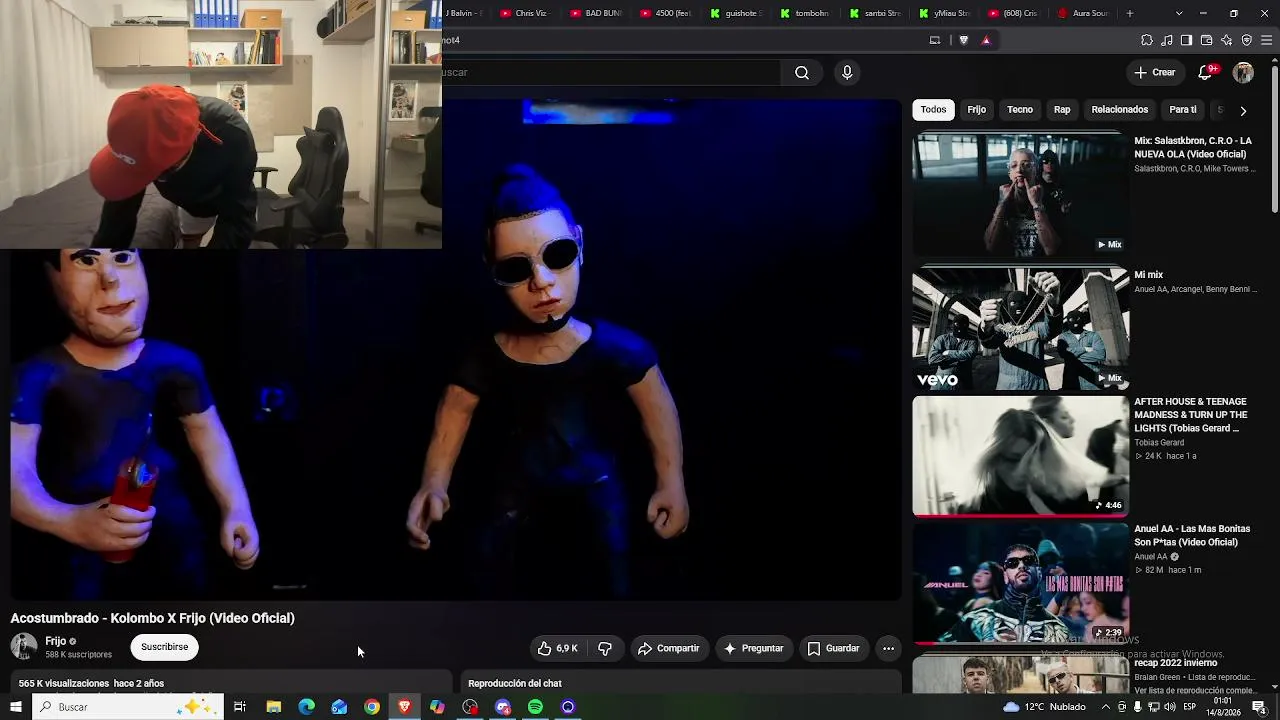Switch input language from ESP
Viewport: 1280px width, 720px height.
click(x=1190, y=707)
